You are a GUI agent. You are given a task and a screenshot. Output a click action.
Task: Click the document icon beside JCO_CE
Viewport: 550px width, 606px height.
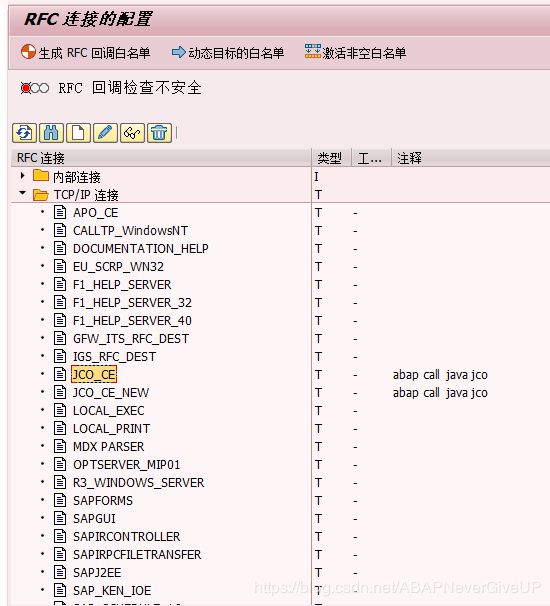click(60, 374)
